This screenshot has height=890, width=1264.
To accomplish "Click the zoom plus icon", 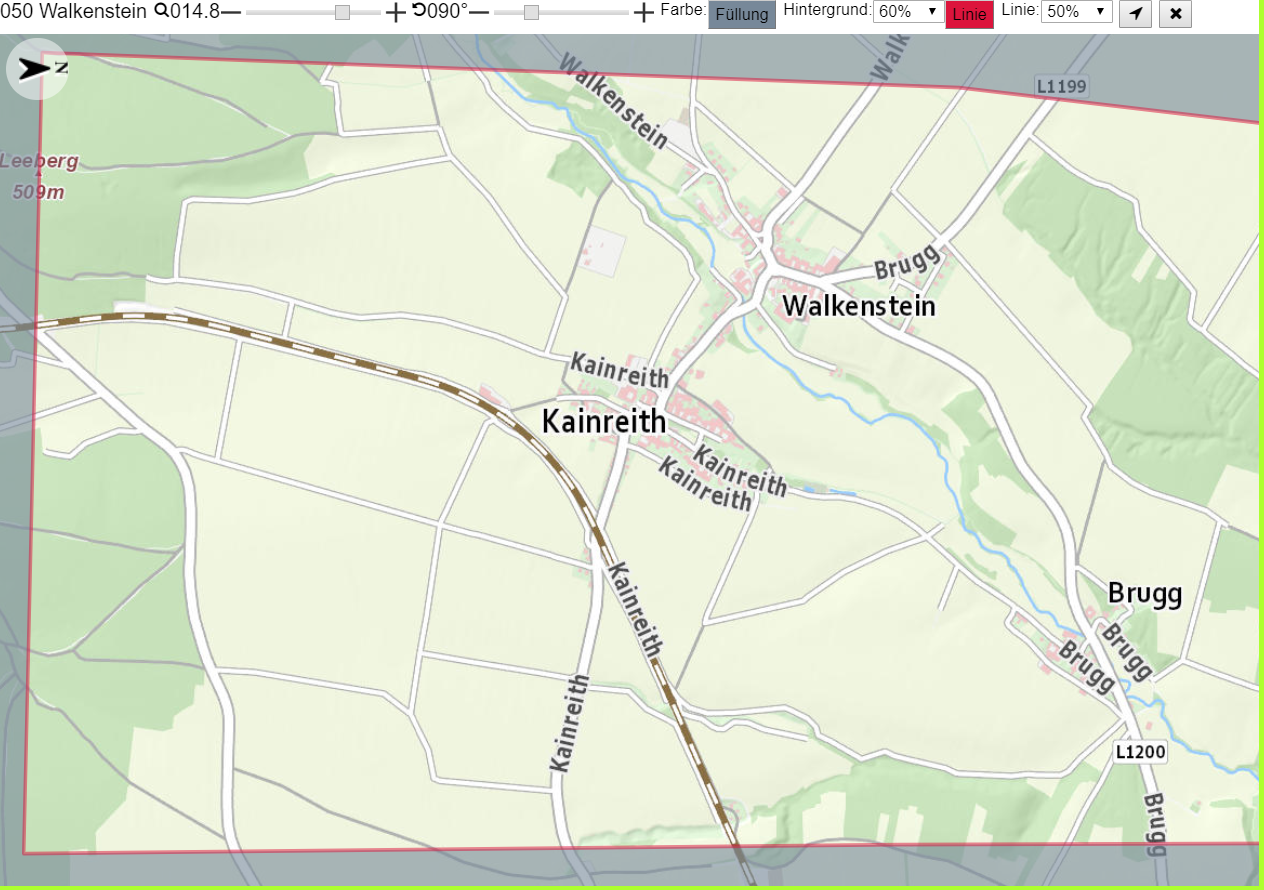I will coord(396,12).
